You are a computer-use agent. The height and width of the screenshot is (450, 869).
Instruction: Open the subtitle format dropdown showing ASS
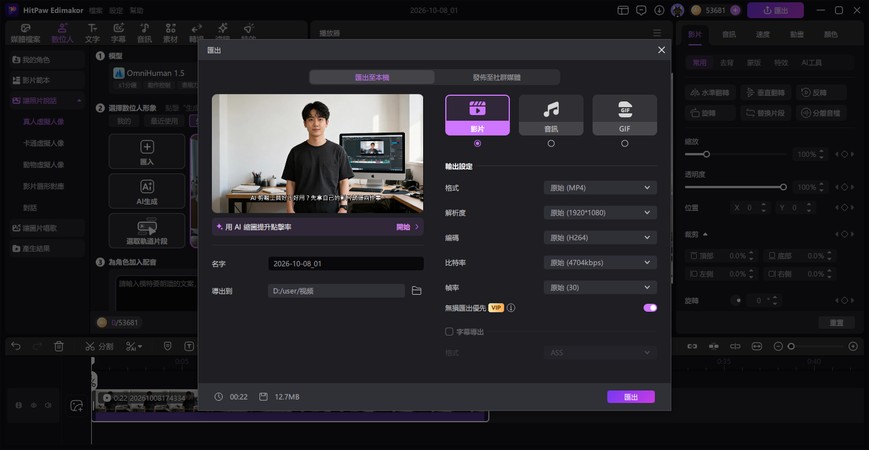click(x=600, y=353)
